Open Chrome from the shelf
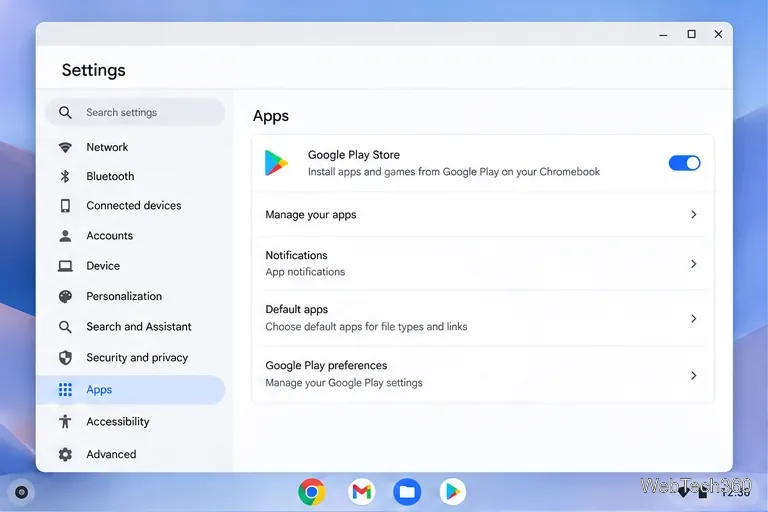The width and height of the screenshot is (768, 512). click(x=312, y=491)
